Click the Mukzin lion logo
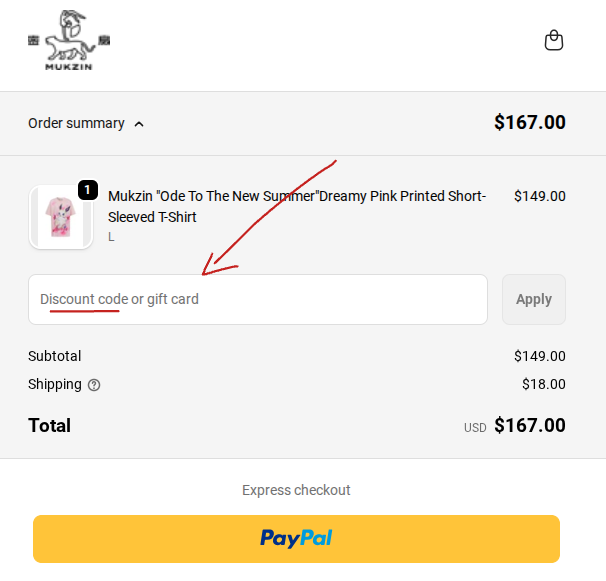The width and height of the screenshot is (606, 581). point(68,40)
